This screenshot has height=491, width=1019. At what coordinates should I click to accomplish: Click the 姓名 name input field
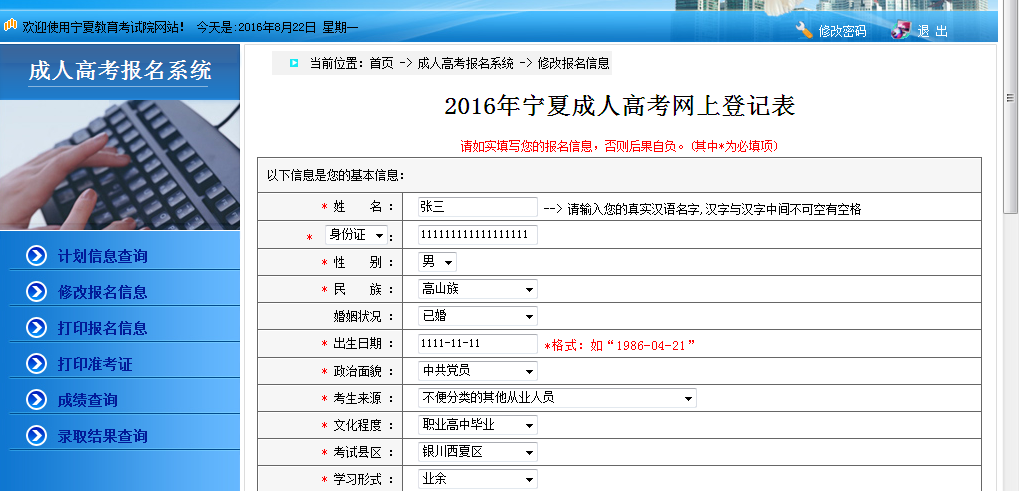click(x=477, y=207)
